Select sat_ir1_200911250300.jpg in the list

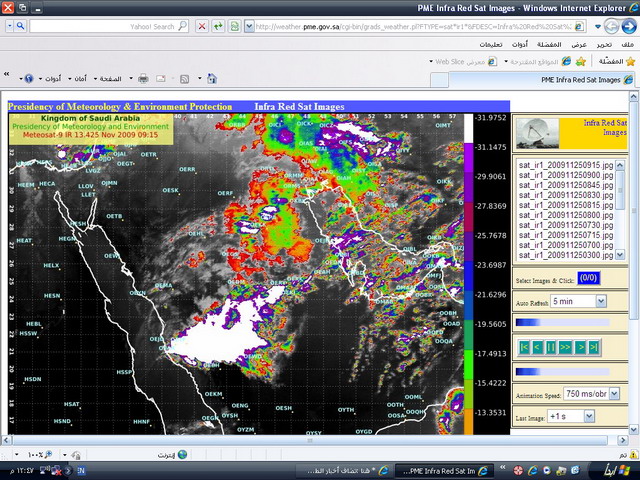click(566, 255)
